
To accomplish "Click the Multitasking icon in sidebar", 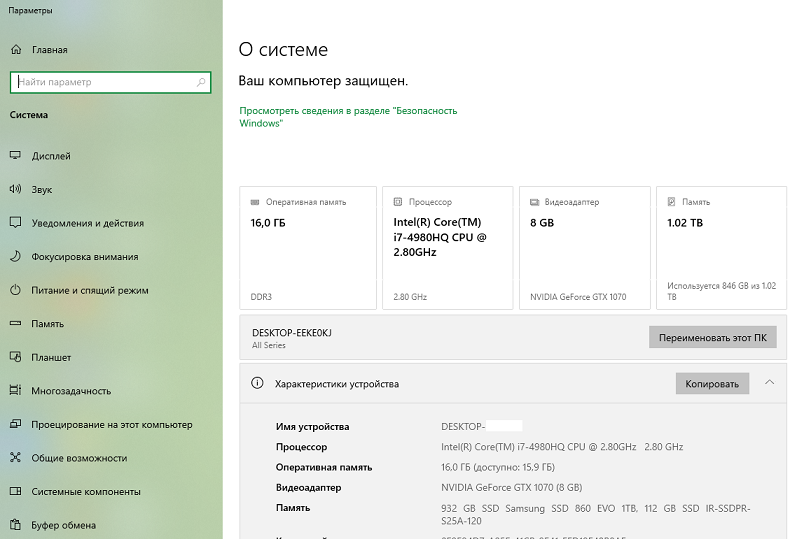I will tap(15, 391).
